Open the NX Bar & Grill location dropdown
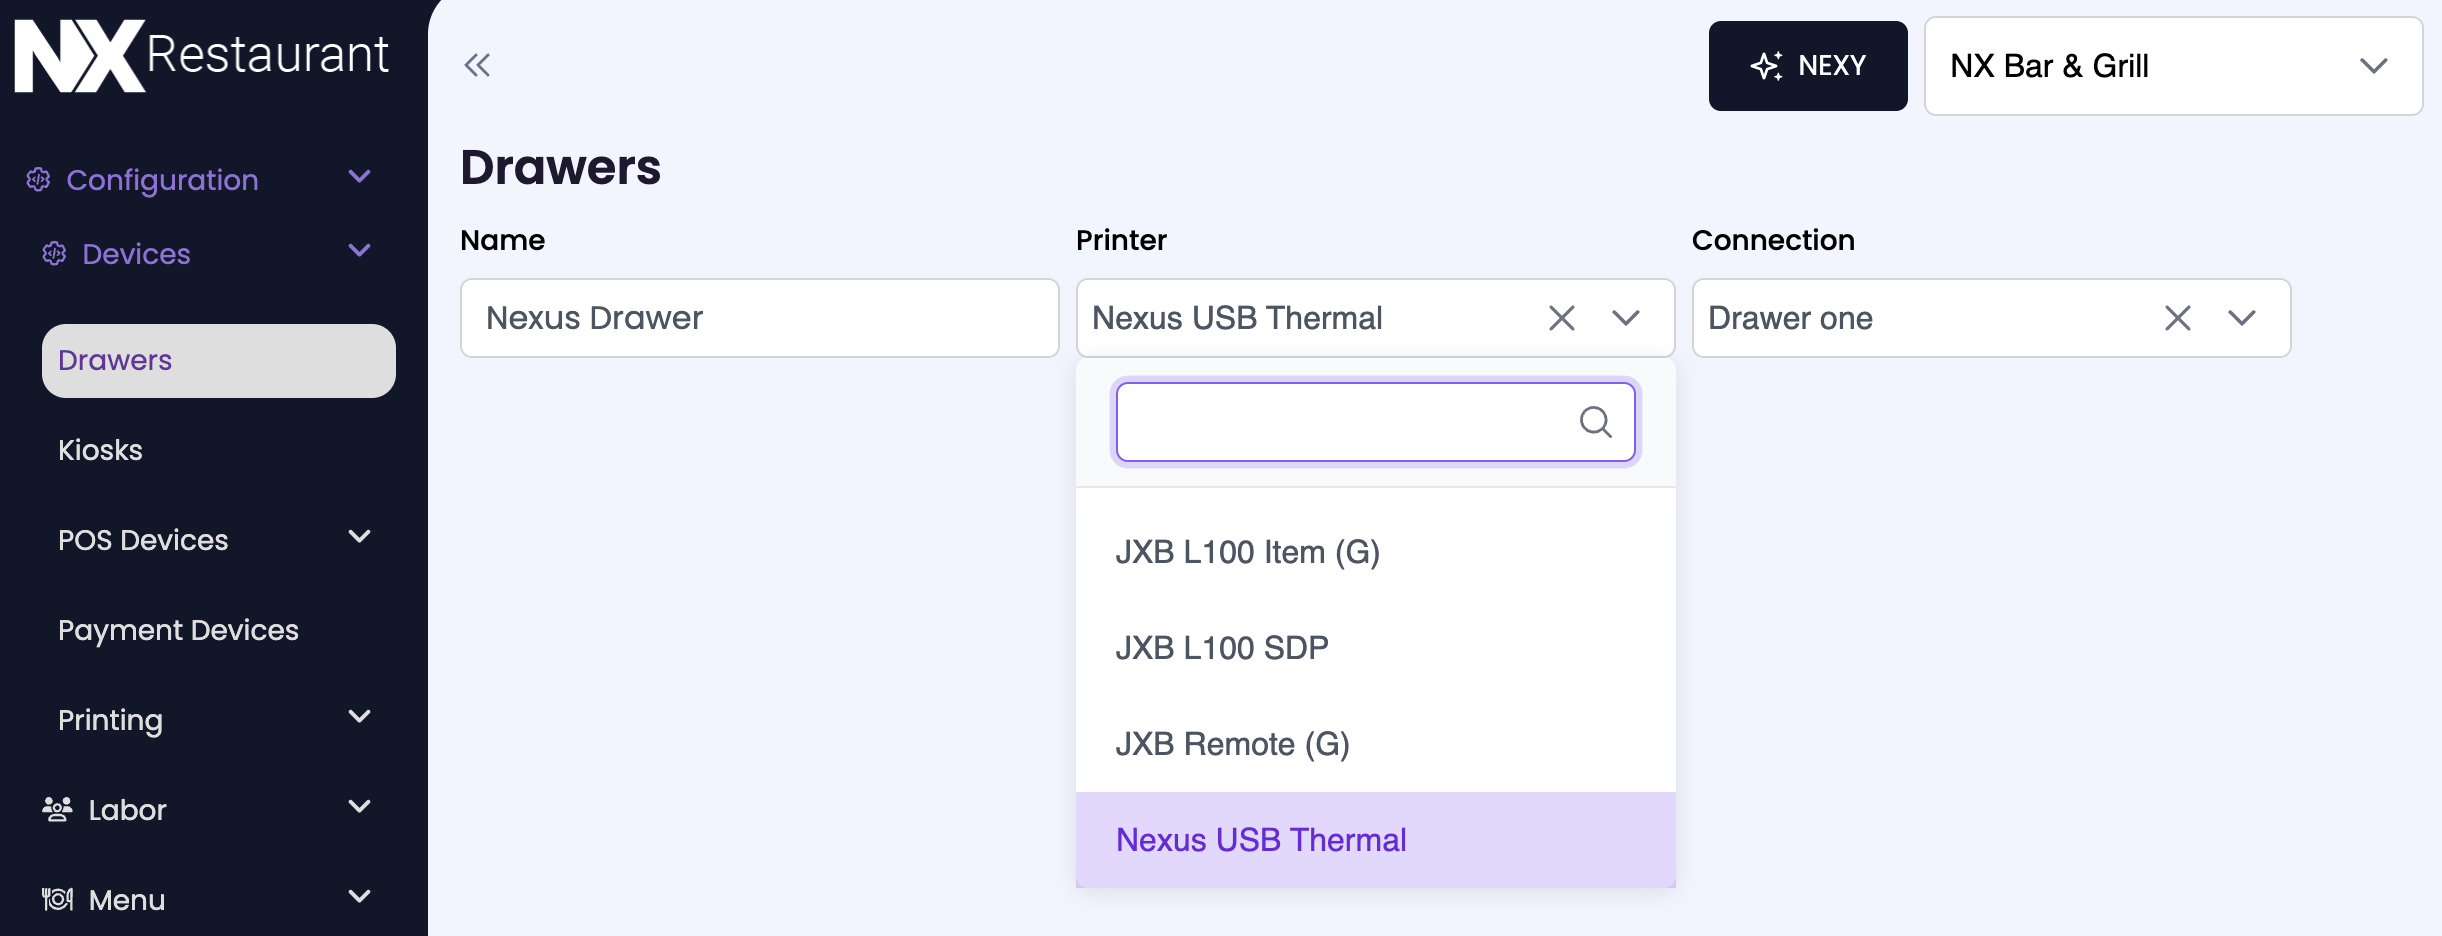 coord(2172,66)
